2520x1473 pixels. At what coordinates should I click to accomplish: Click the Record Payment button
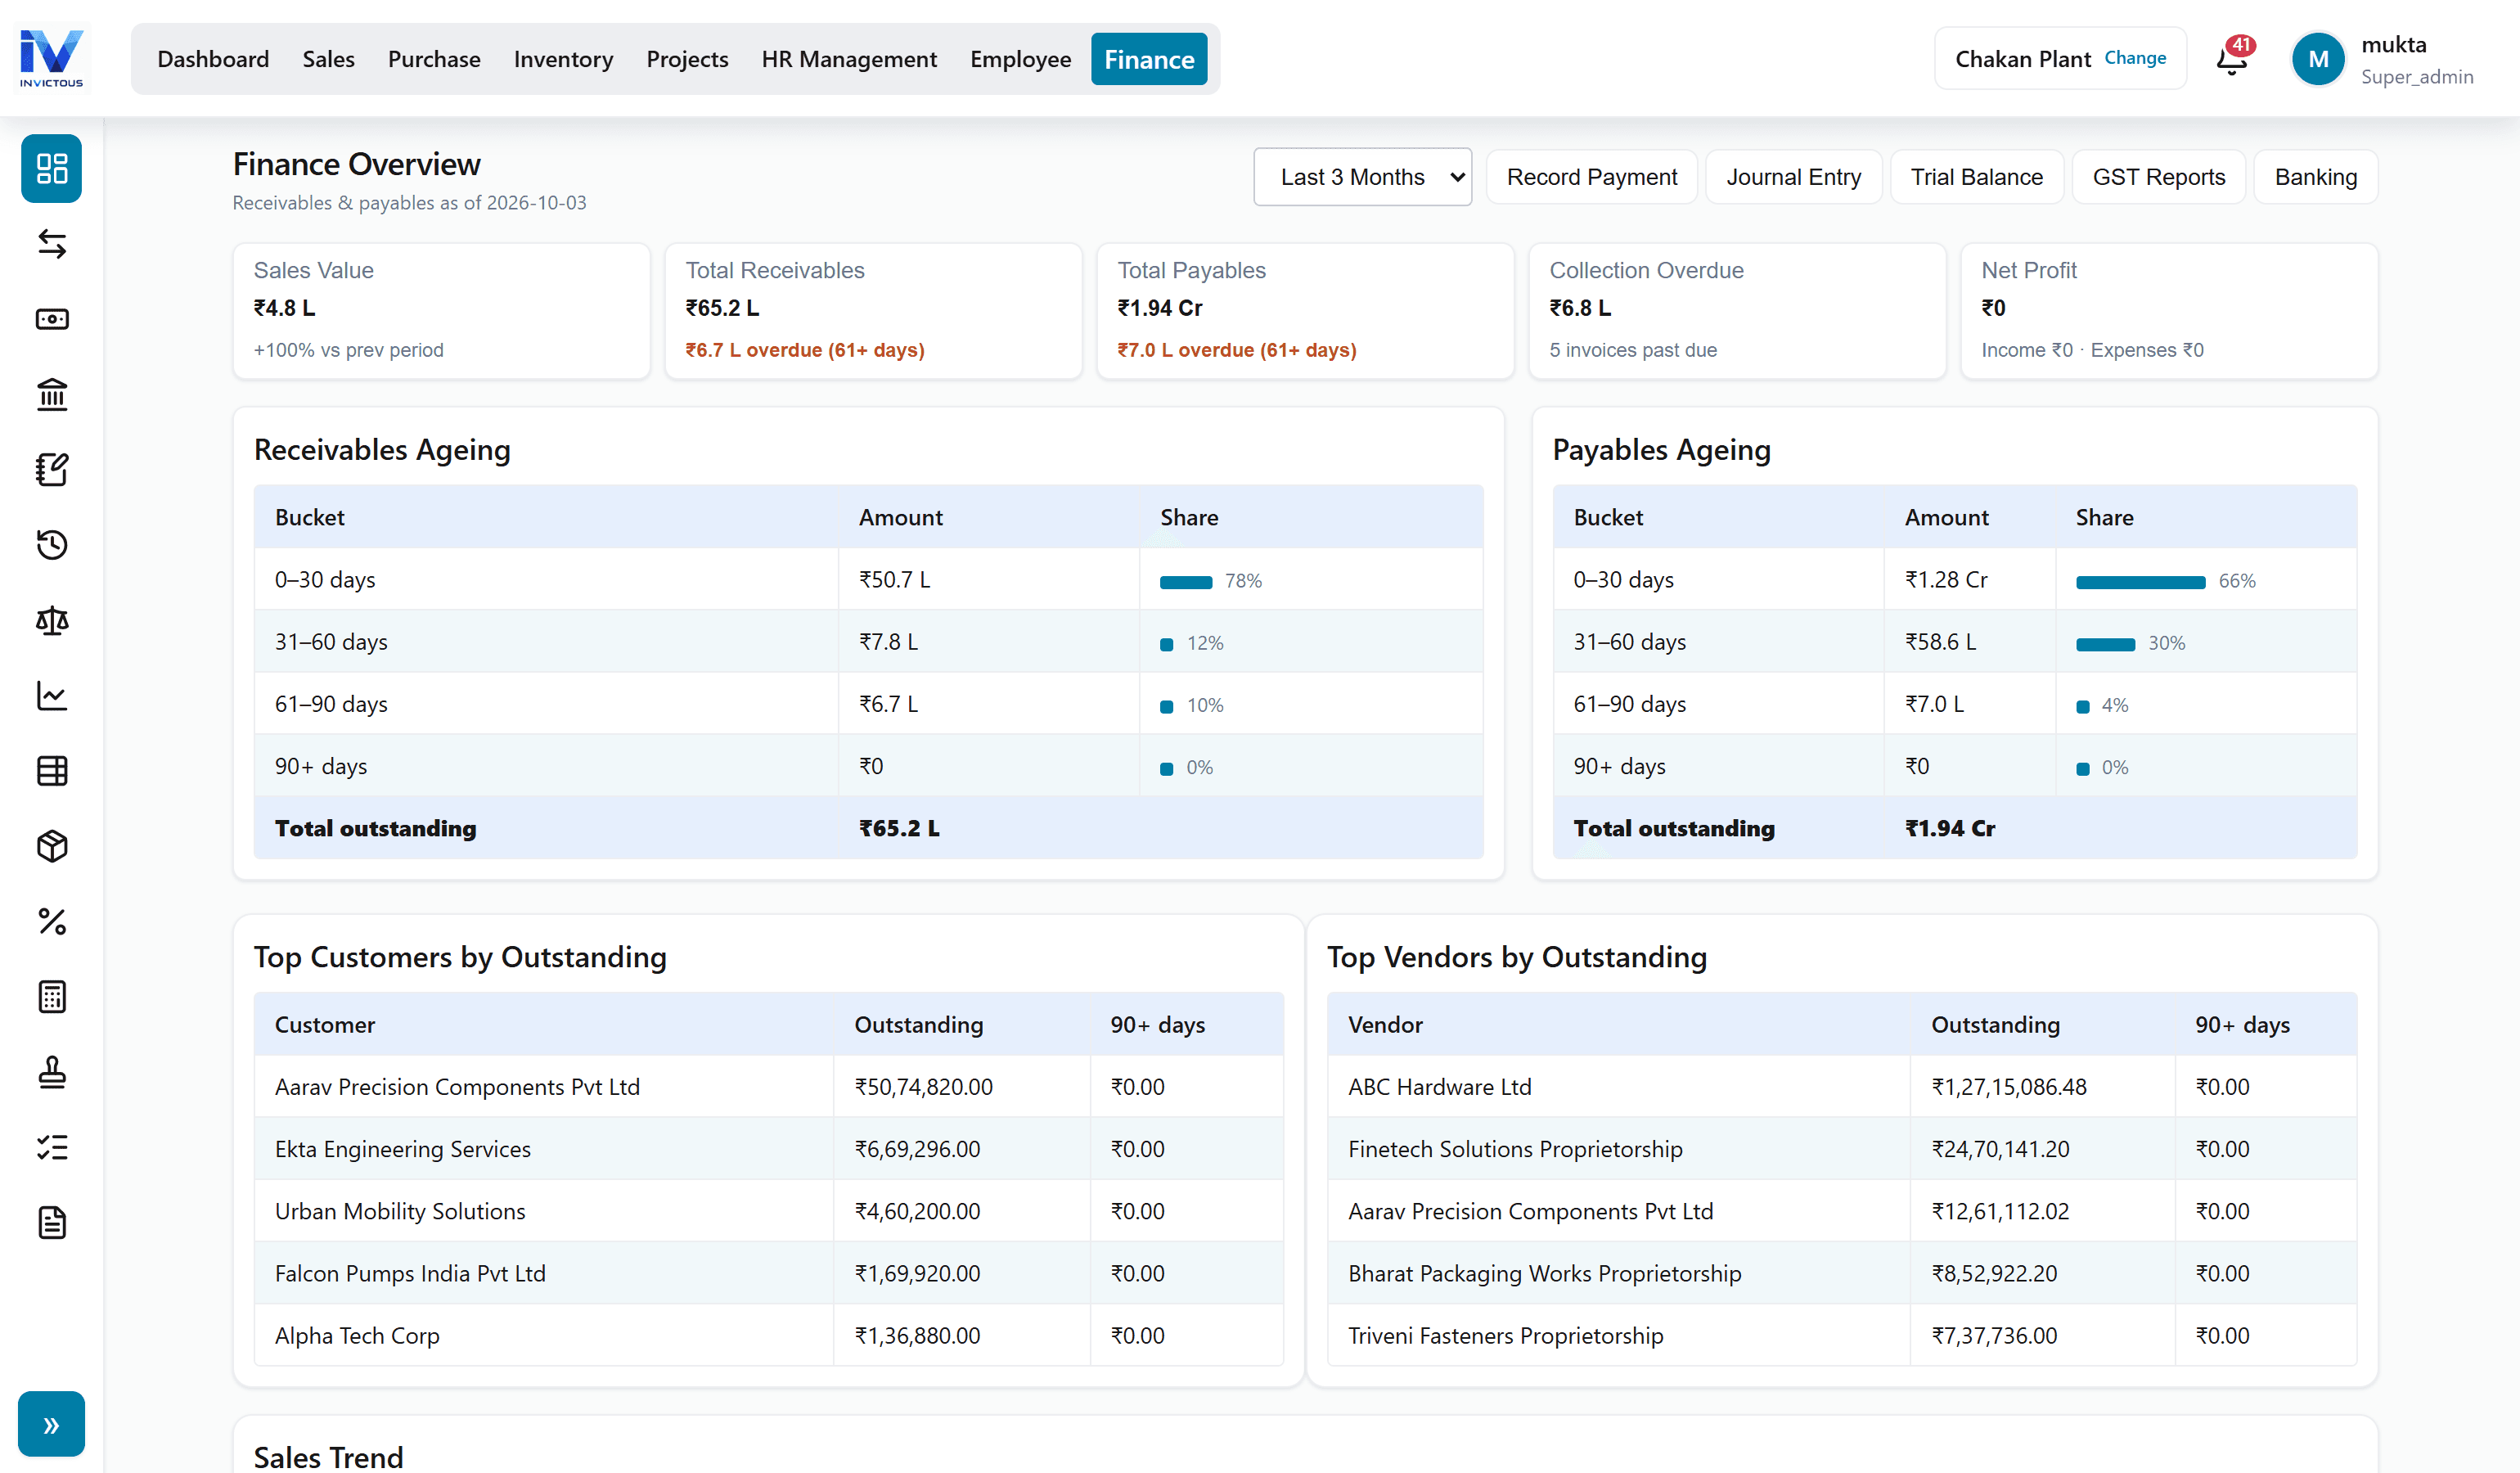coord(1592,177)
